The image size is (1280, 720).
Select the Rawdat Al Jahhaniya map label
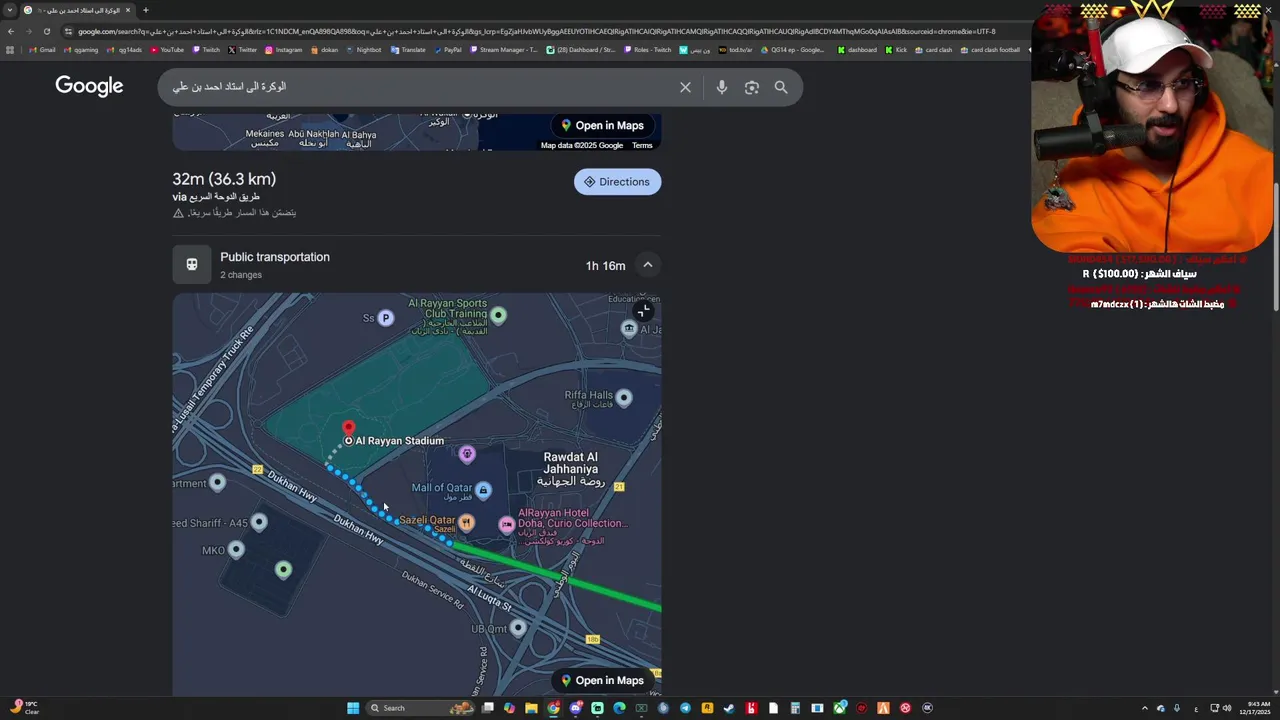click(573, 469)
